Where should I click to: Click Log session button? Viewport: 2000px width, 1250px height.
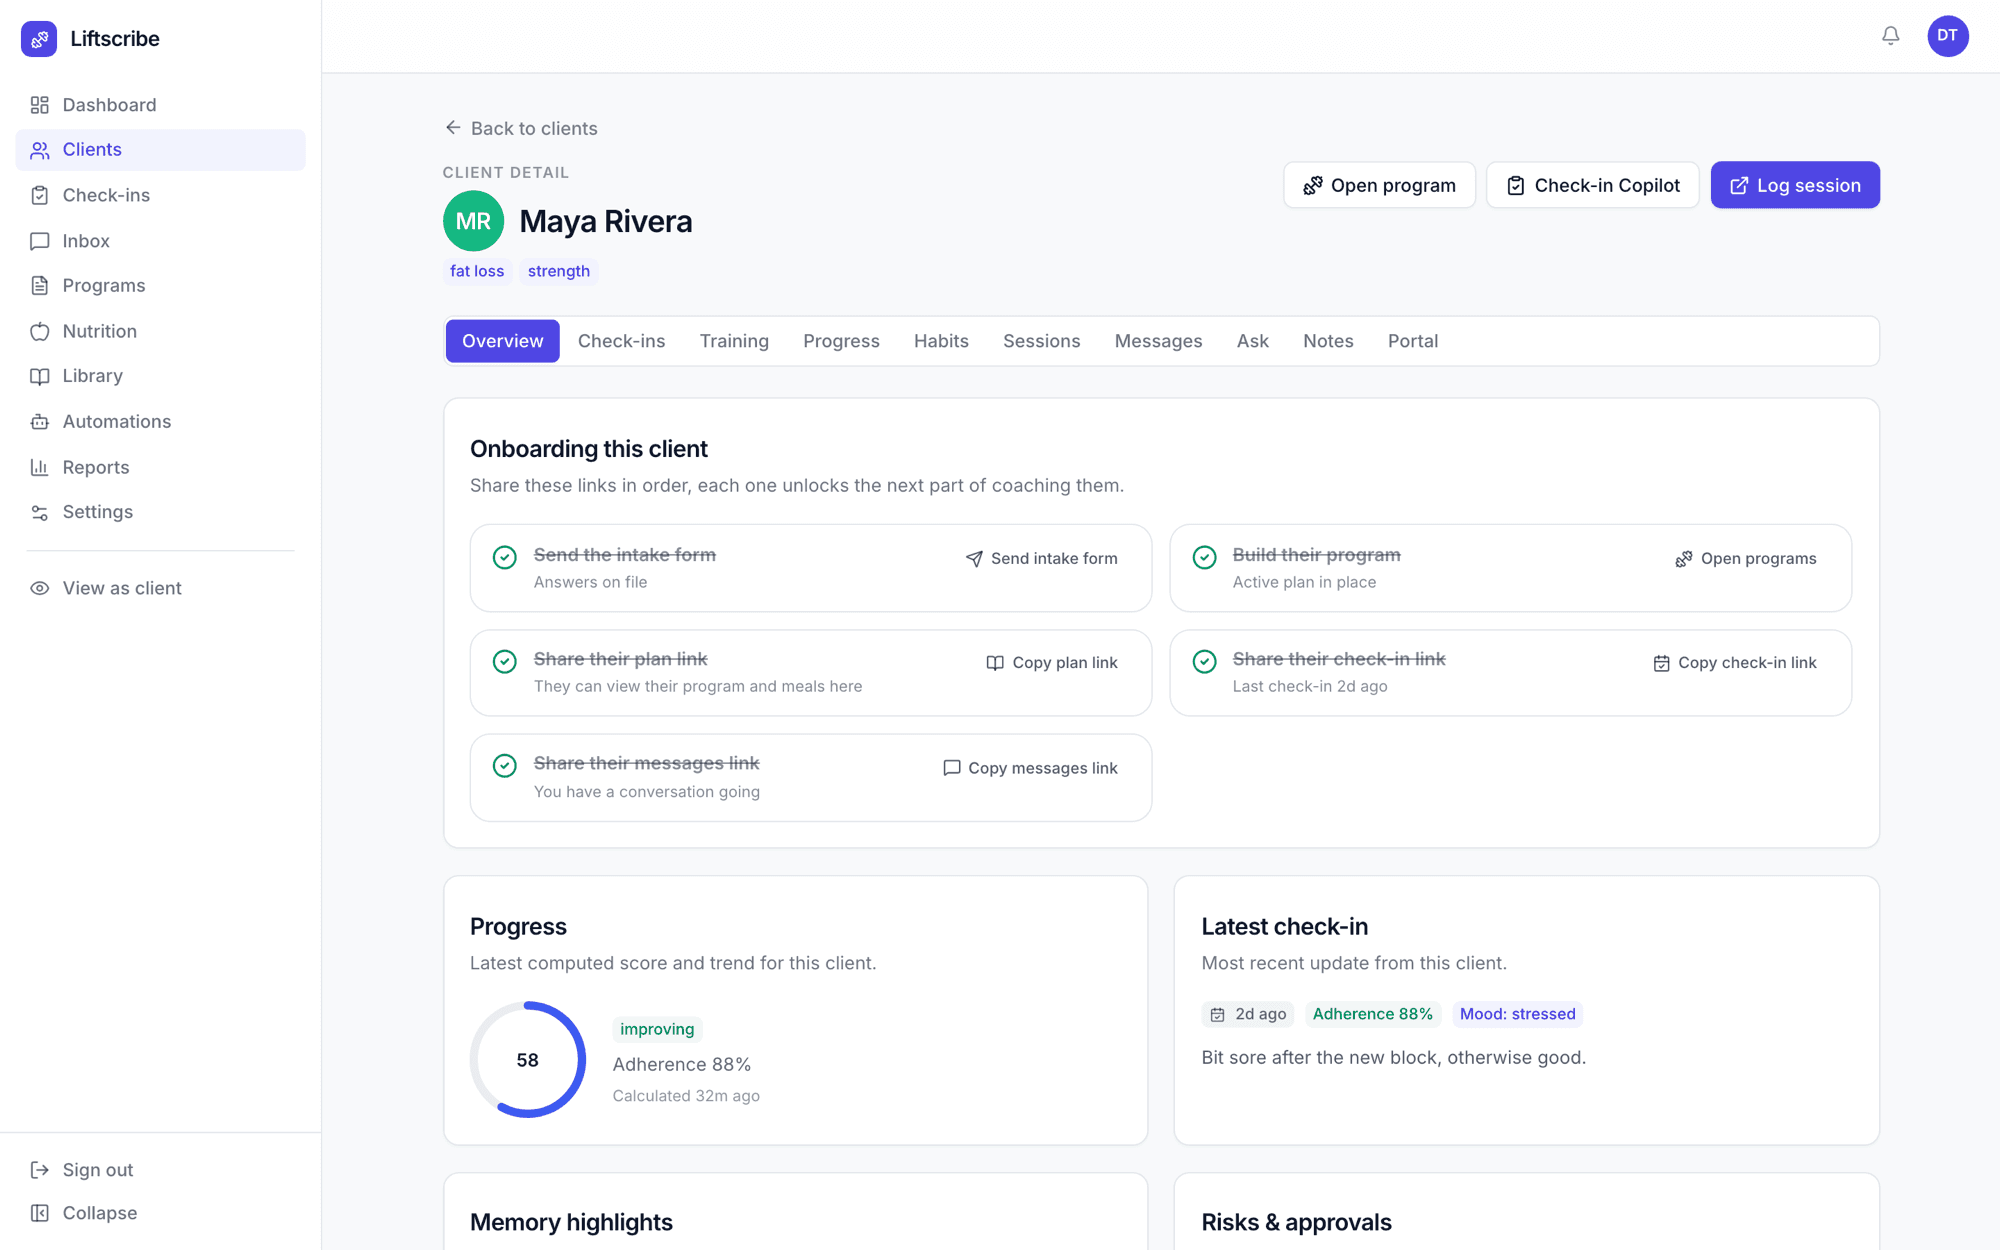tap(1795, 185)
